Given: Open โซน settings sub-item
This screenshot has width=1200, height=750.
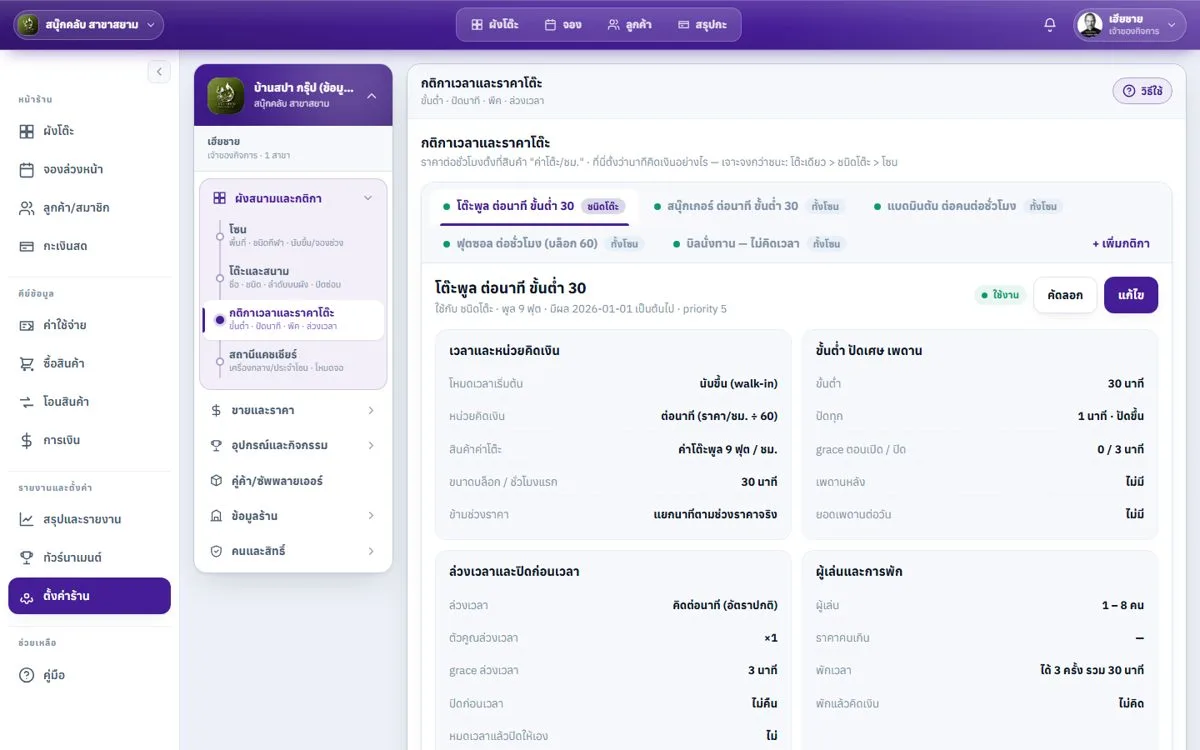Looking at the screenshot, I should pyautogui.click(x=293, y=235).
